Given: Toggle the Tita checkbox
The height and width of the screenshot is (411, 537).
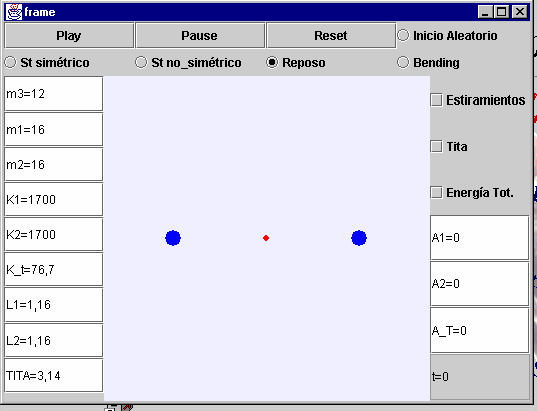Looking at the screenshot, I should click(x=436, y=147).
